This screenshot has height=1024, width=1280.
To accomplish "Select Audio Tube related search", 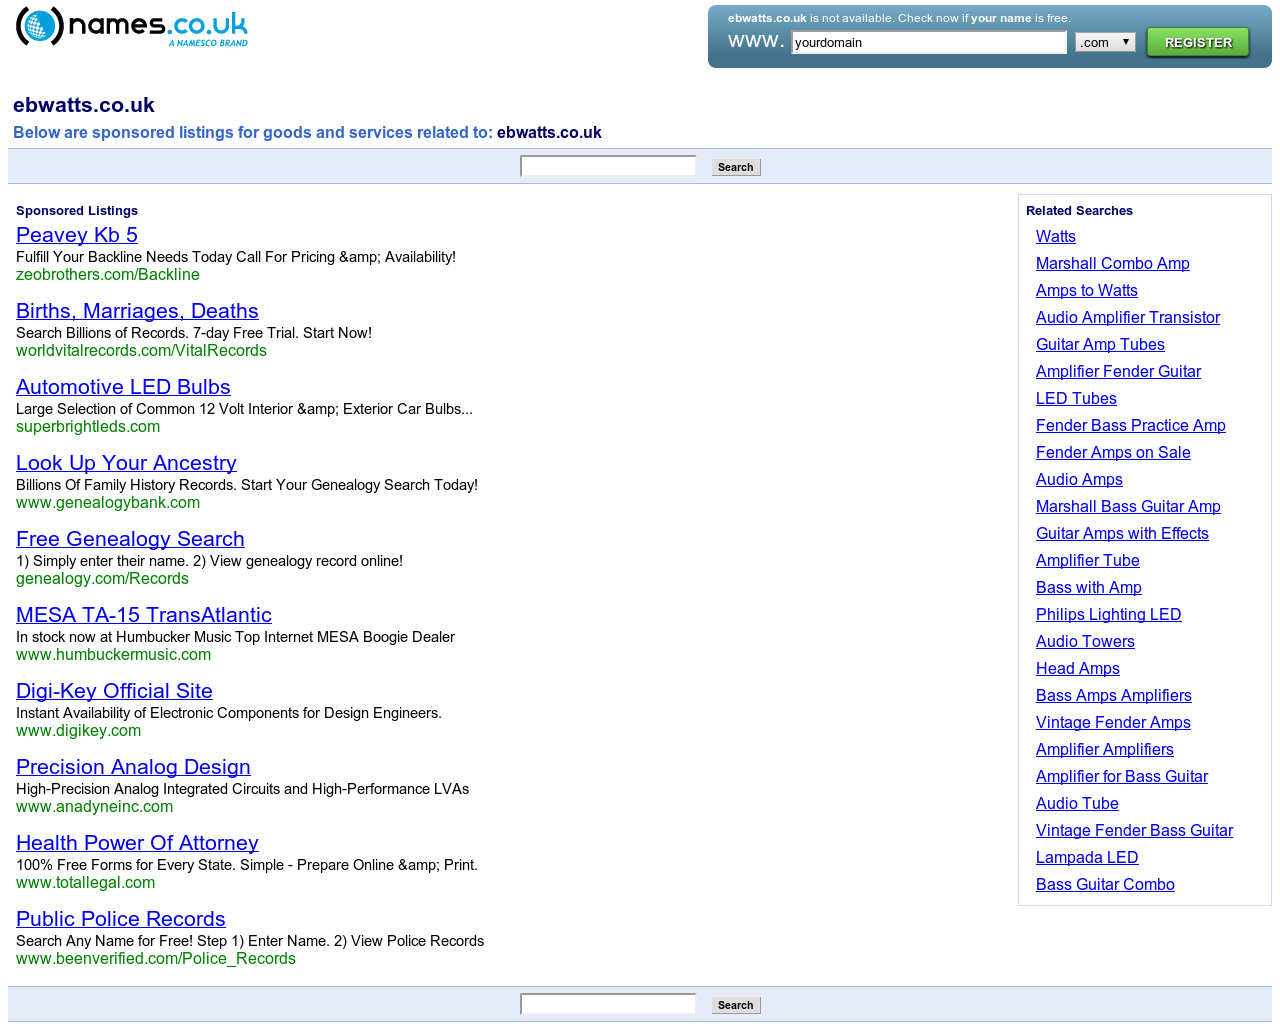I will (x=1077, y=804).
